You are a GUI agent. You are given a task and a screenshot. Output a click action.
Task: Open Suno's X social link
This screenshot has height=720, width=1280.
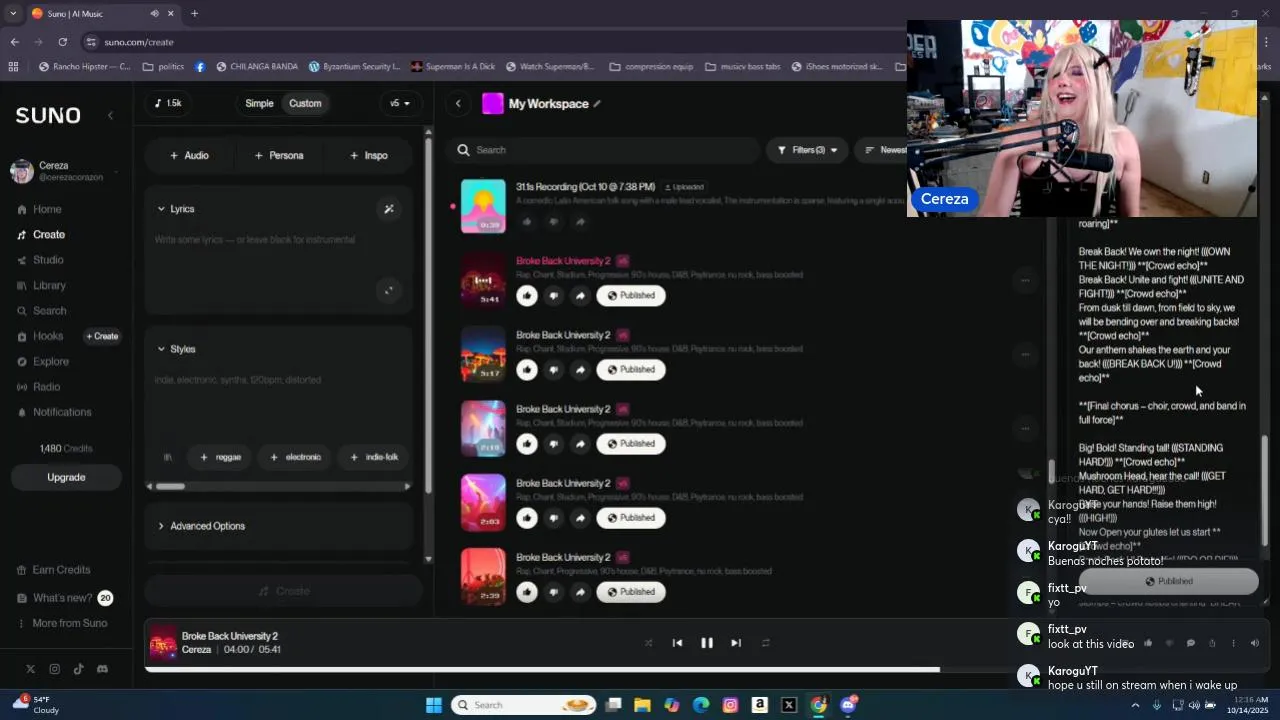pos(30,669)
